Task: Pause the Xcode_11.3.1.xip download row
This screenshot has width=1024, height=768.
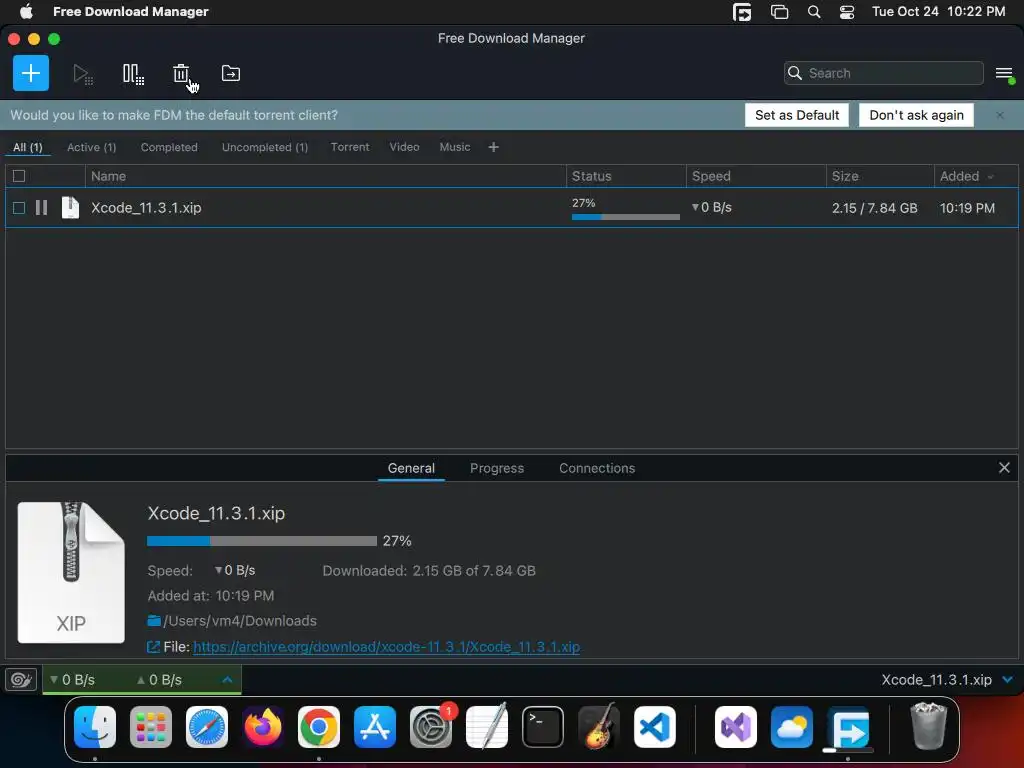Action: coord(41,208)
